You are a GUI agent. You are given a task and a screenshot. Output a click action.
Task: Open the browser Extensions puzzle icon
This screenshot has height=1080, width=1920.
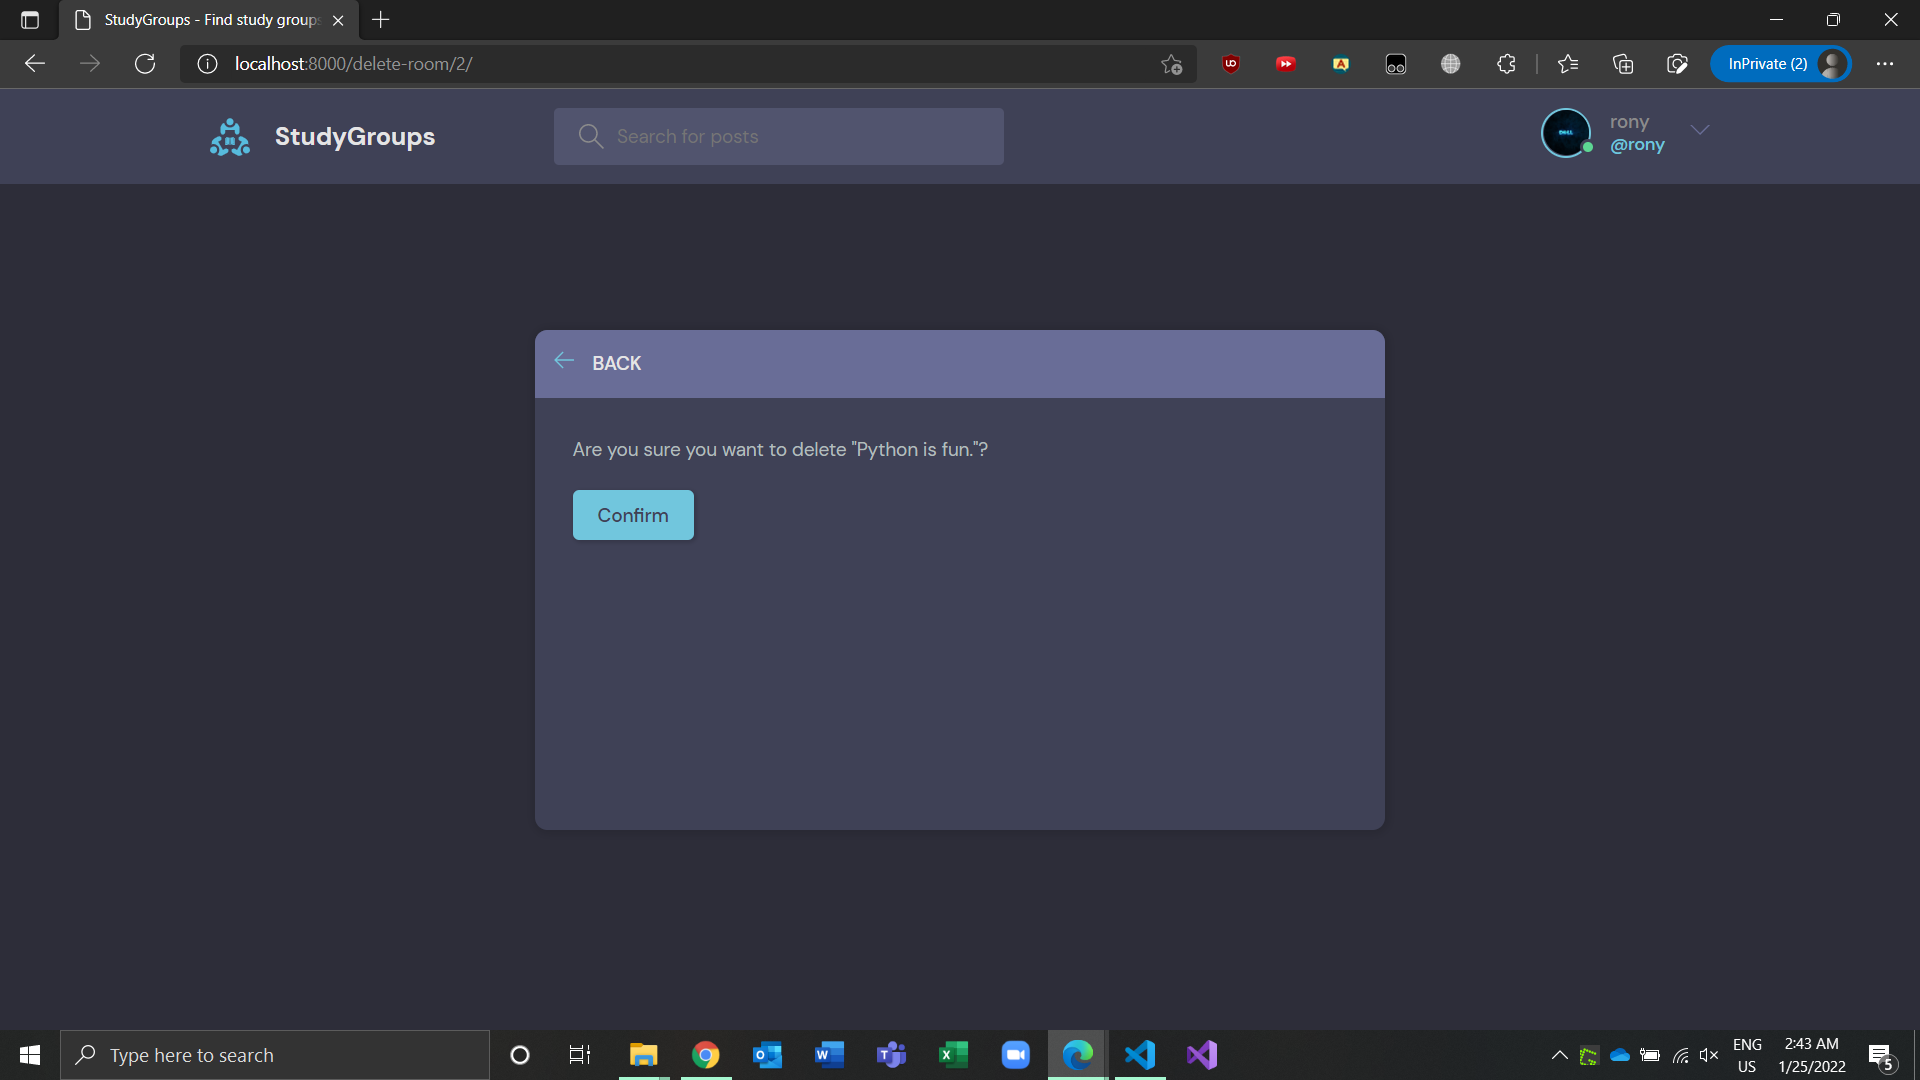(1506, 64)
